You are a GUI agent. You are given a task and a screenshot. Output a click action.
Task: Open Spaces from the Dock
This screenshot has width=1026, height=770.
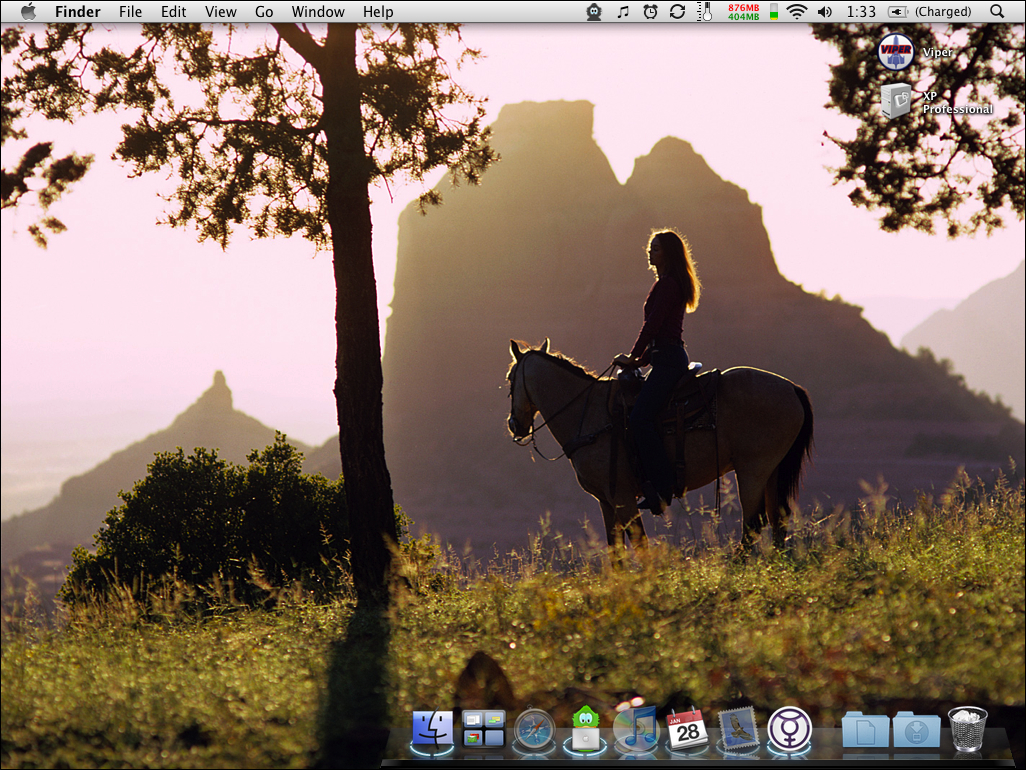coord(484,729)
